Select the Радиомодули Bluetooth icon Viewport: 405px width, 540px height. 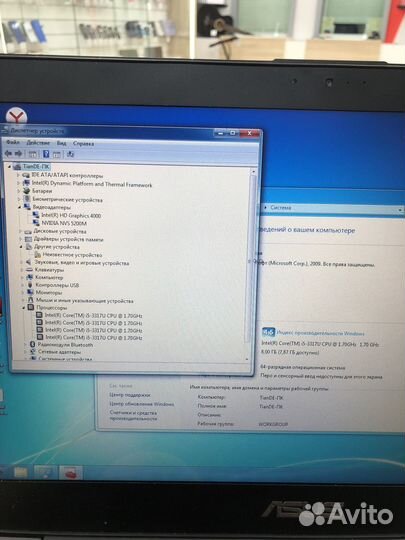click(x=32, y=344)
